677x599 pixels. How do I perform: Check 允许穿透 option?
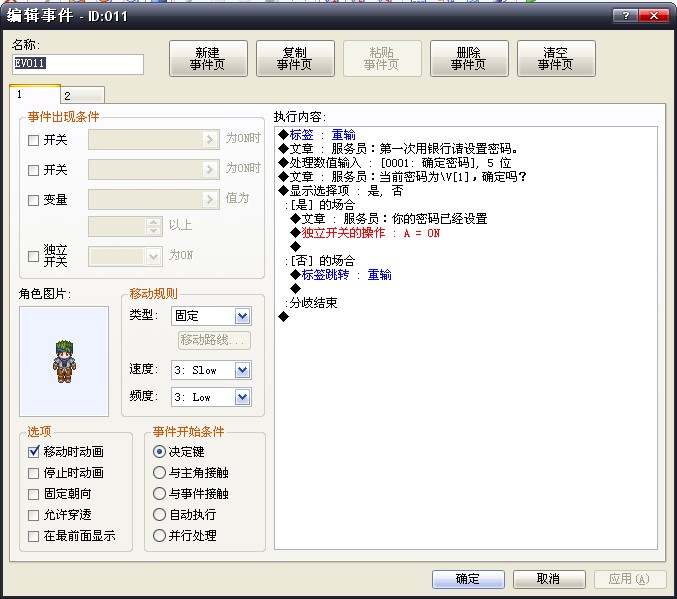point(33,515)
